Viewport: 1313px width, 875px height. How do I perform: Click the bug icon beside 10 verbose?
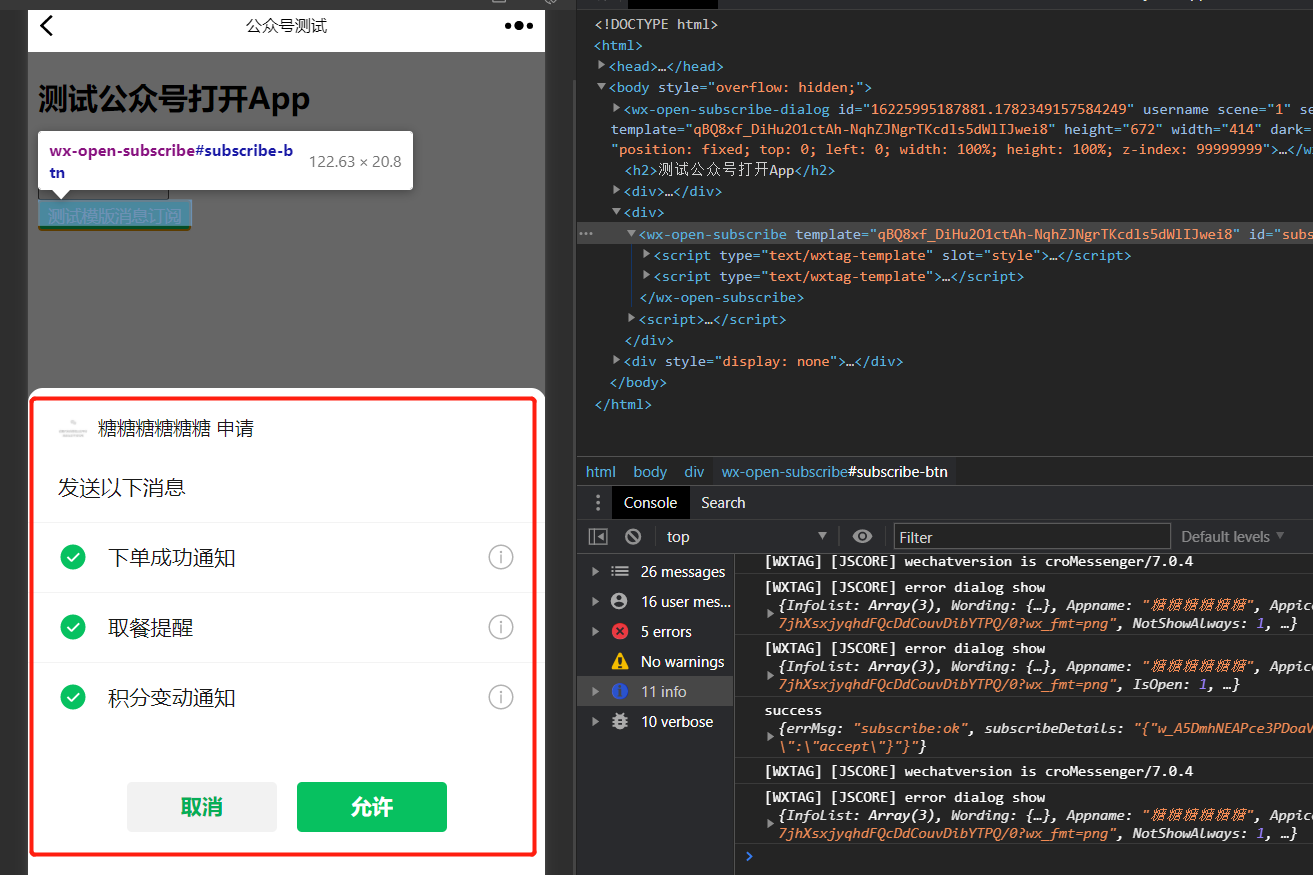[620, 721]
